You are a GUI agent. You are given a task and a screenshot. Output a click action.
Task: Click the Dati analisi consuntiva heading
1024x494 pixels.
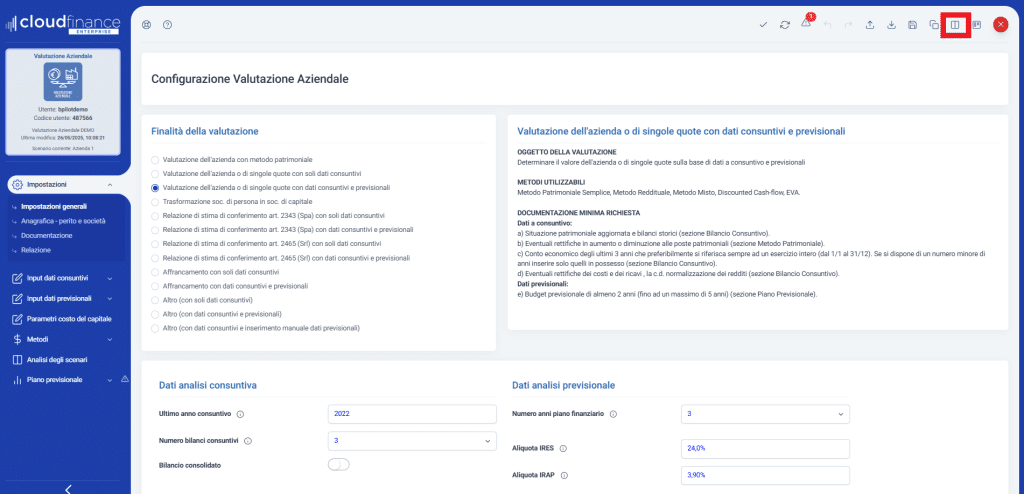point(208,386)
